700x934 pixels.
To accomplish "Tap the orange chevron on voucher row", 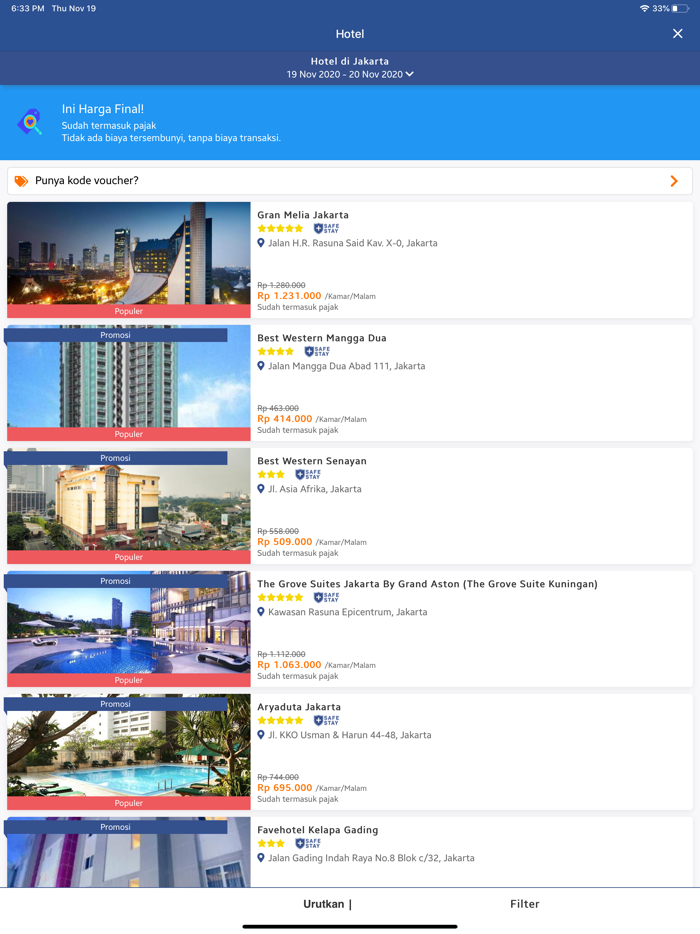I will pyautogui.click(x=674, y=181).
